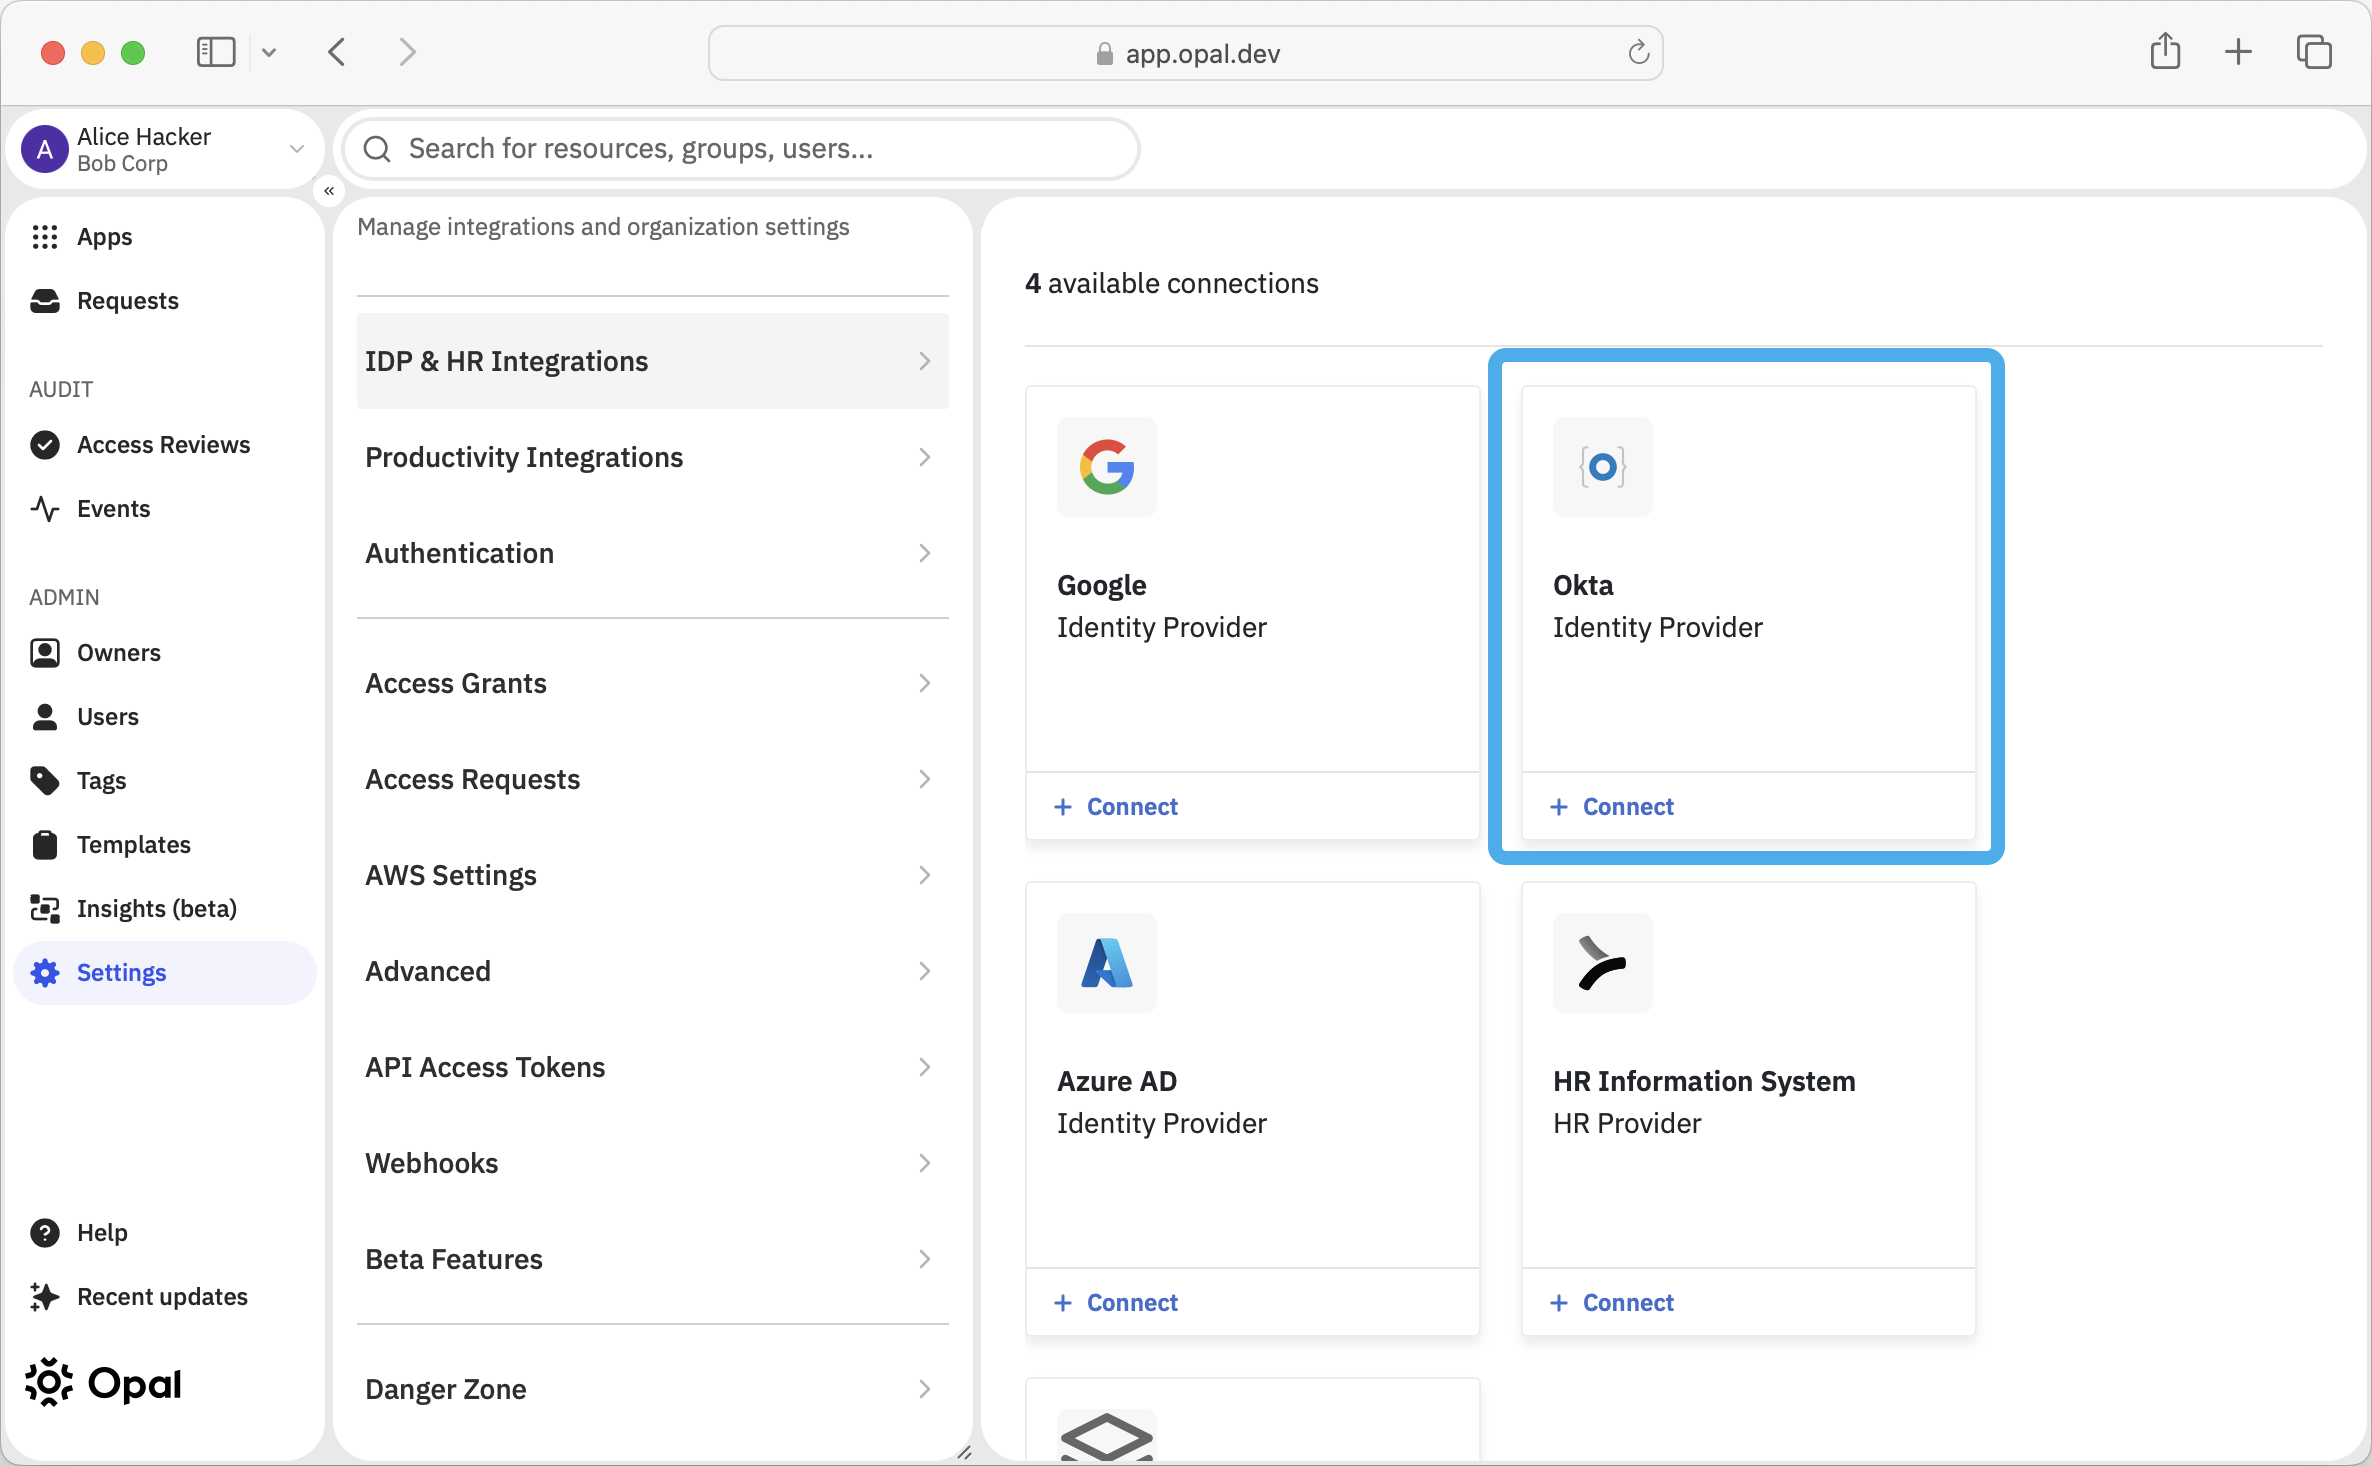Expand API Access Tokens chevron

point(925,1067)
